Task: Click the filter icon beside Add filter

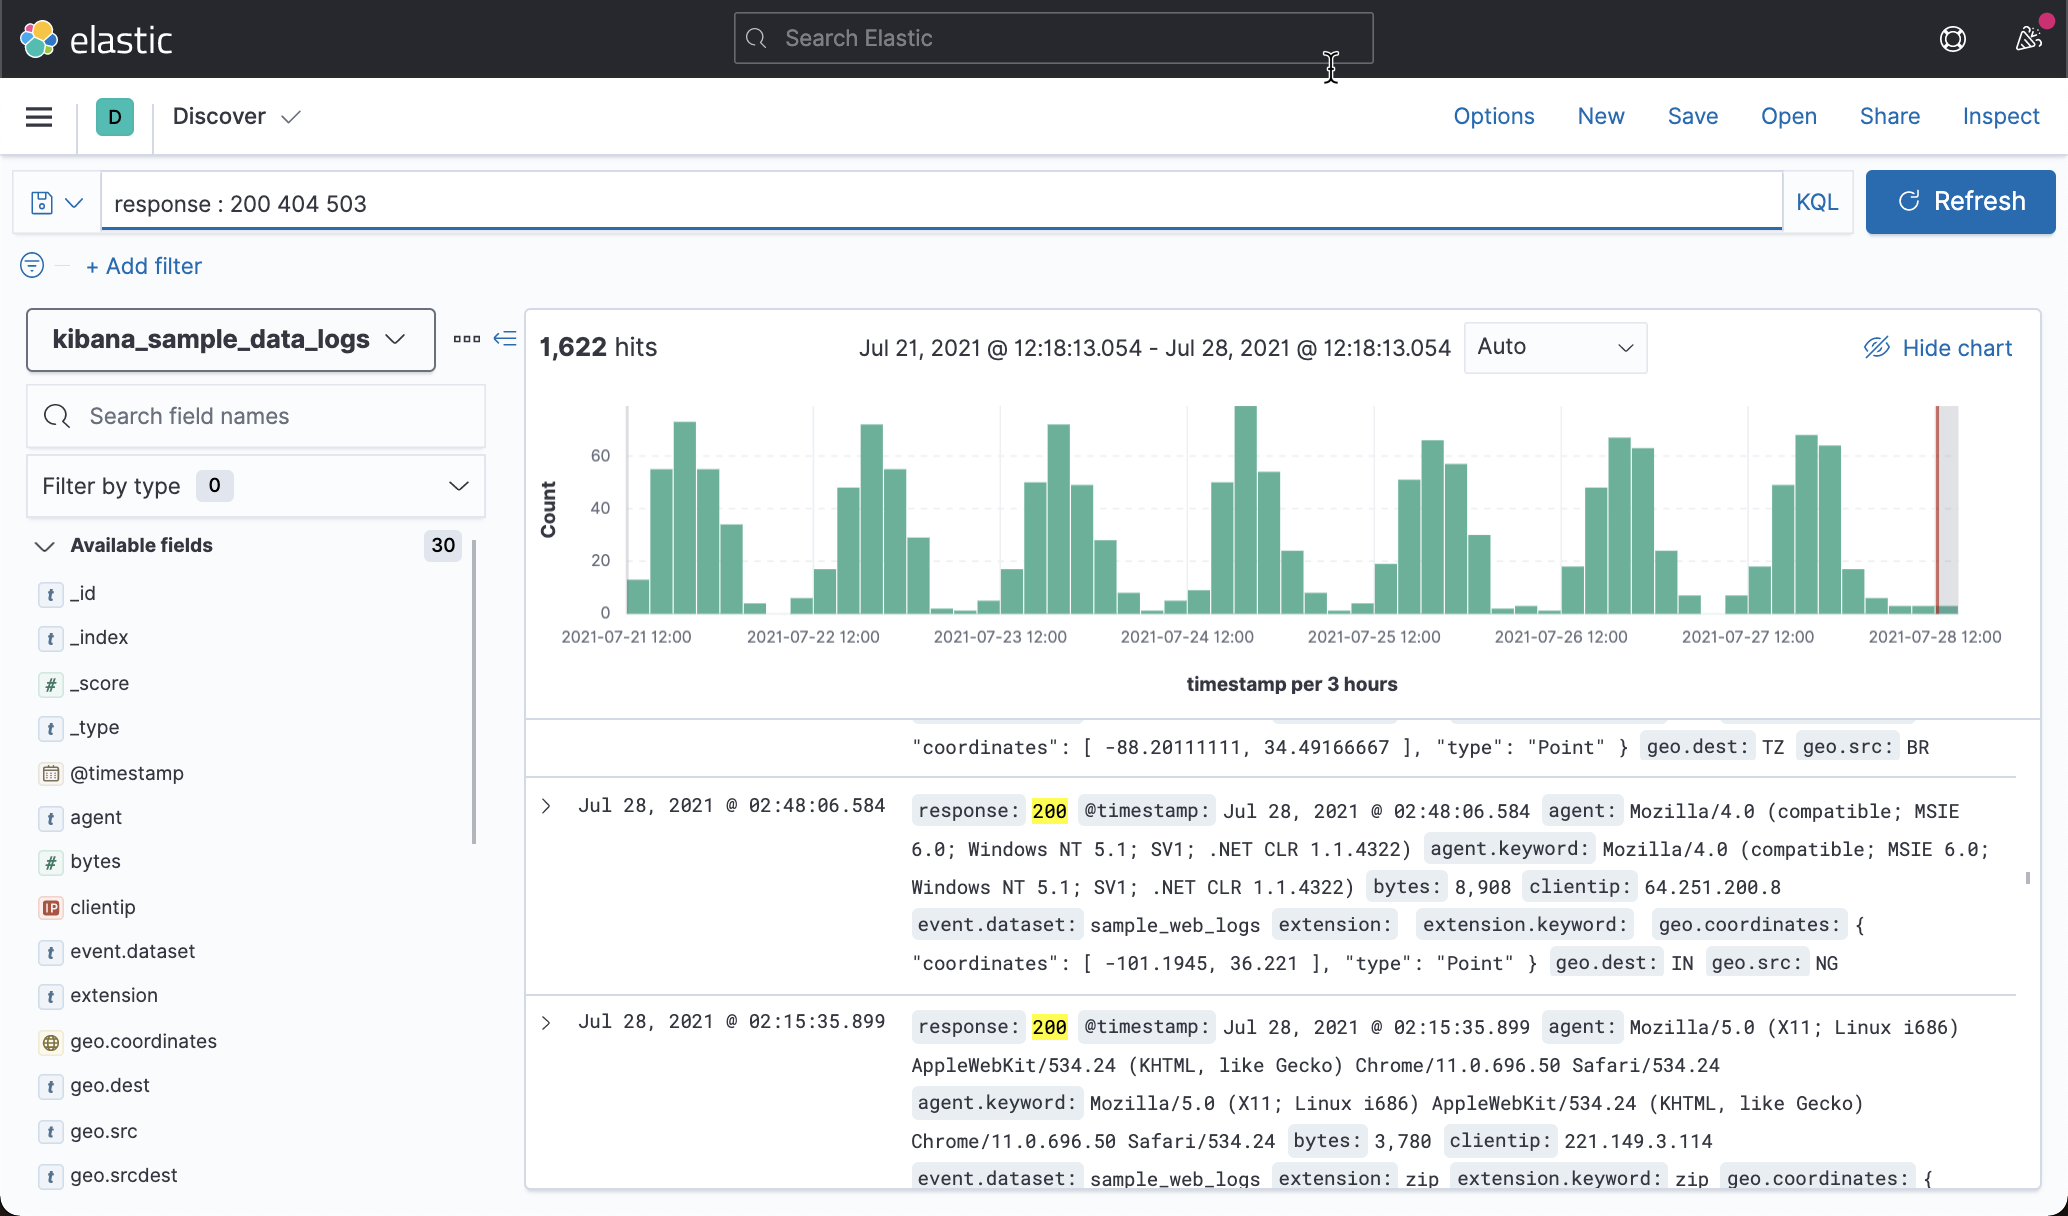Action: tap(31, 265)
